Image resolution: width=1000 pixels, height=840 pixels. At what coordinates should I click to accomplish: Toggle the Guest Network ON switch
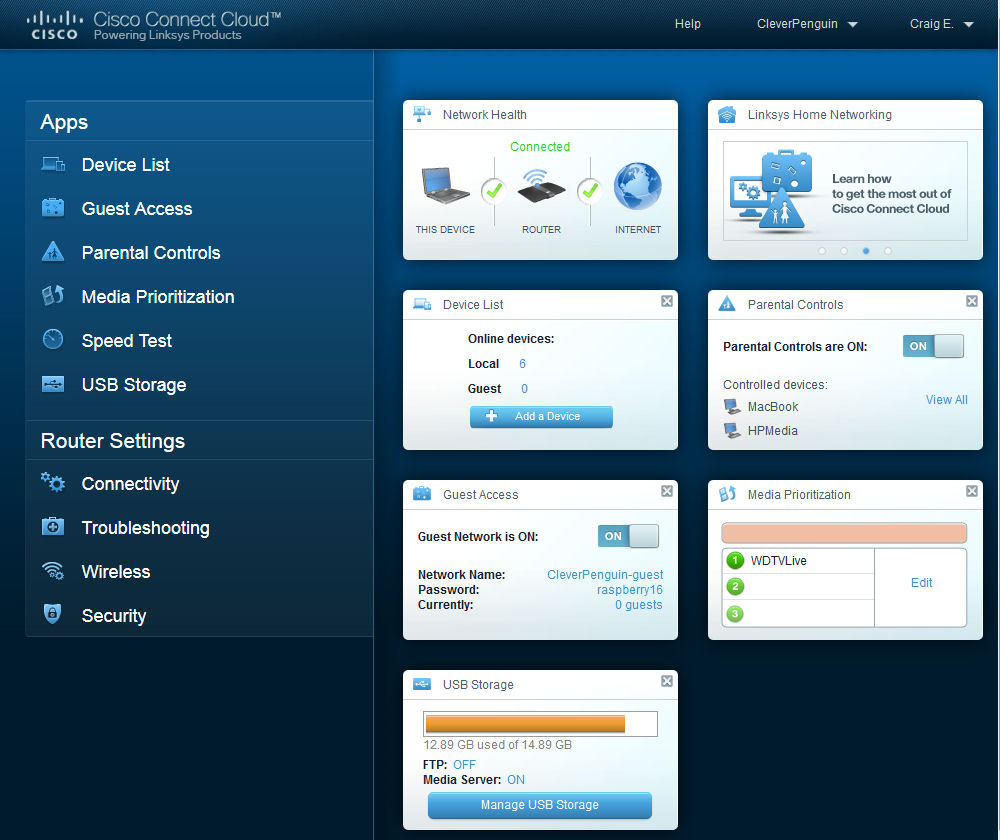(x=628, y=536)
